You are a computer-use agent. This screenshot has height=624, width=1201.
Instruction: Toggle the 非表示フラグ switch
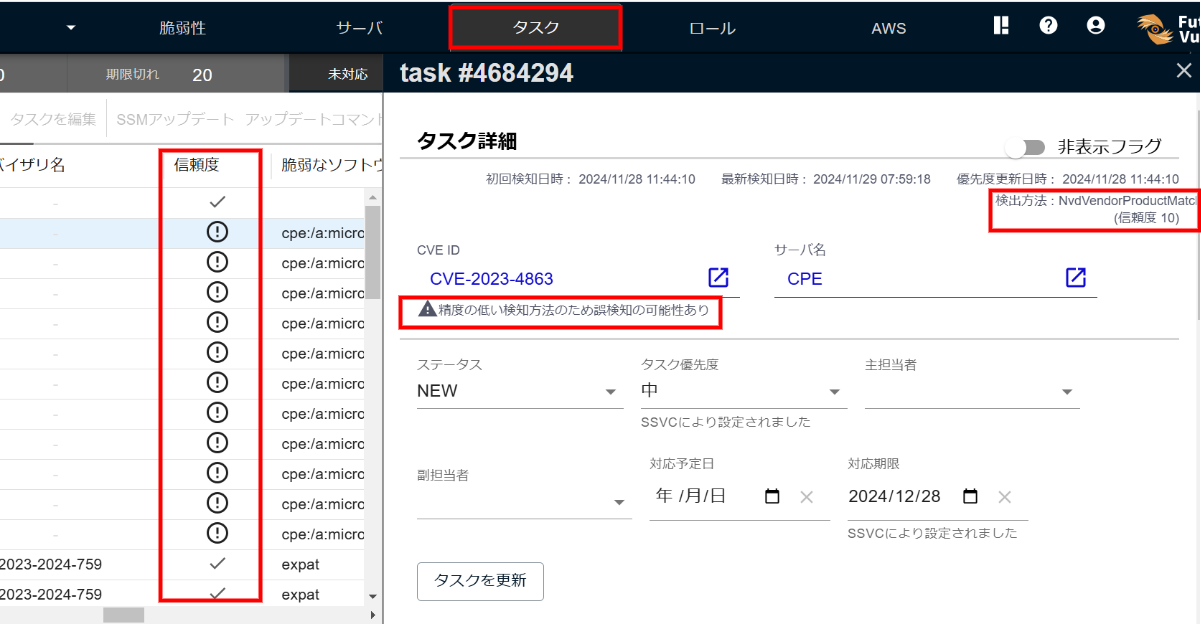(x=1025, y=147)
